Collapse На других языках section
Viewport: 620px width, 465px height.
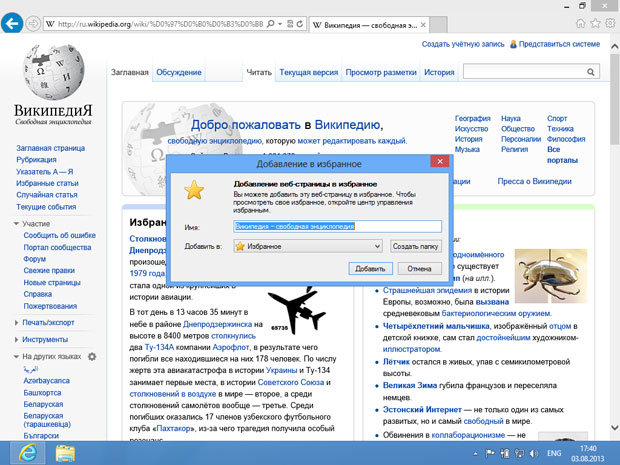16,357
